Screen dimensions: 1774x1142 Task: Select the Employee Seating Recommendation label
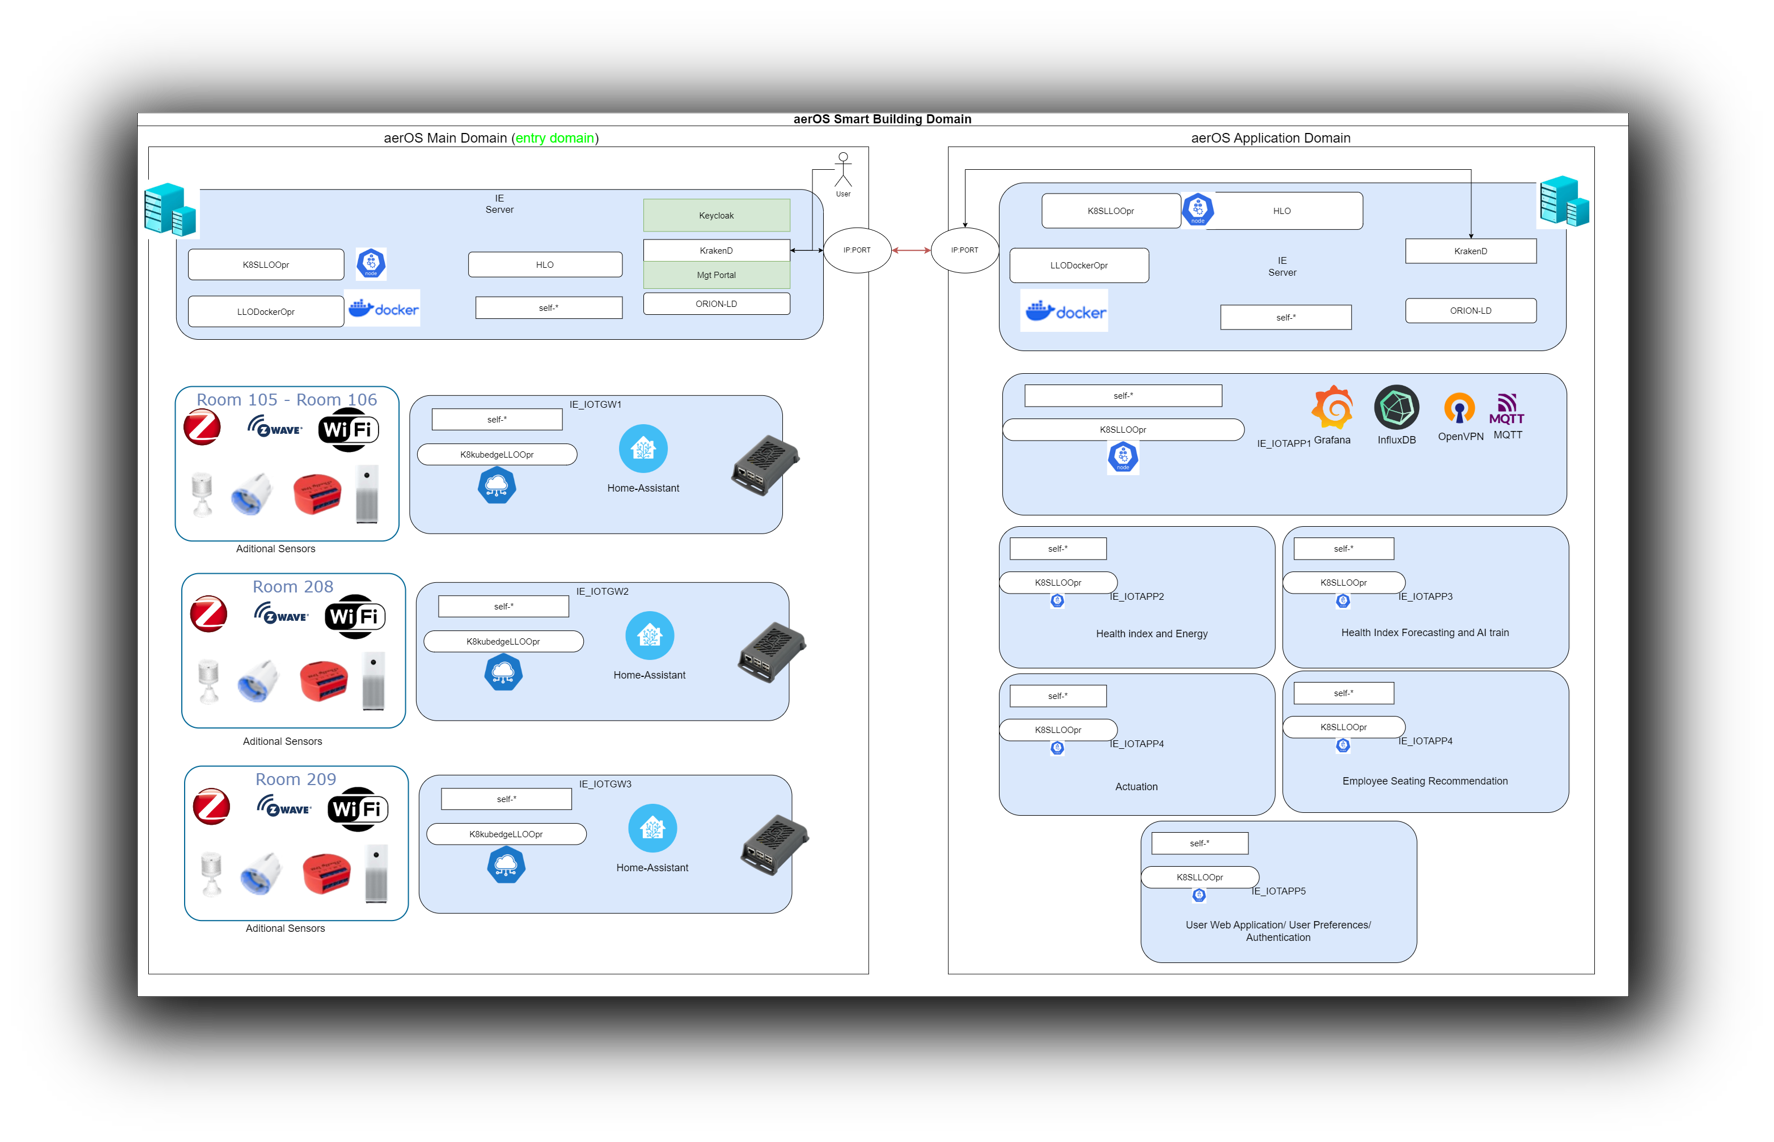coord(1424,781)
